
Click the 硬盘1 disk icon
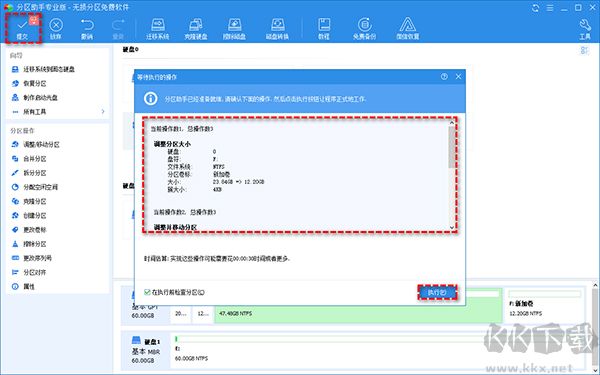point(136,340)
